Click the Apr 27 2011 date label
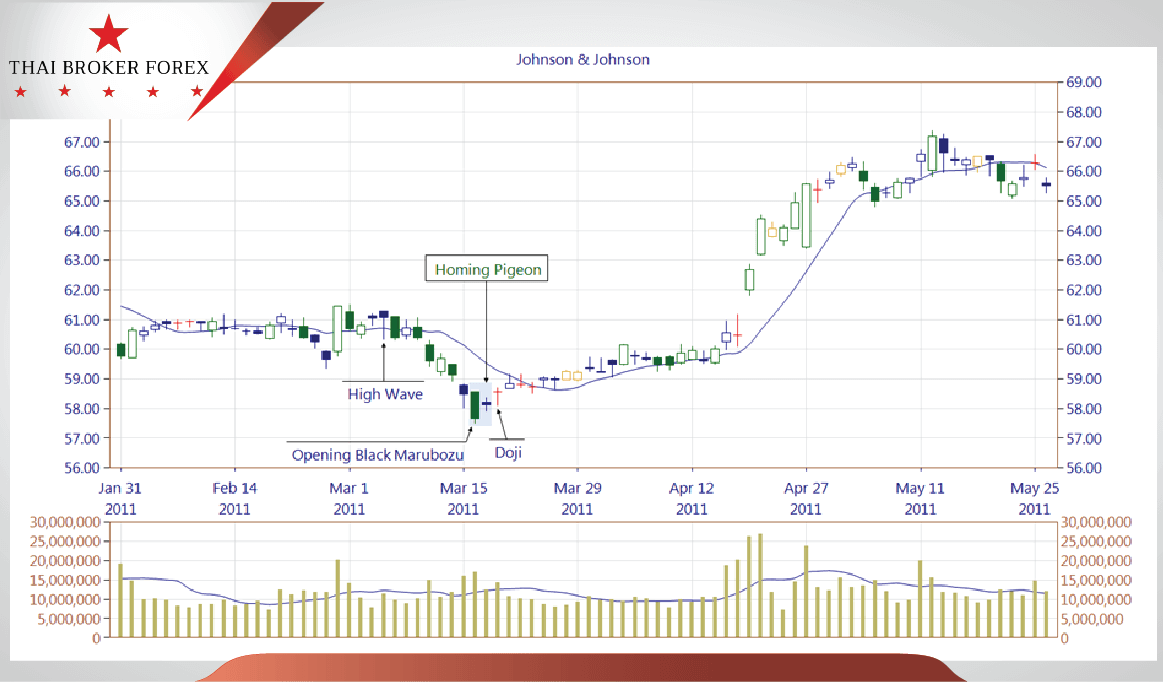This screenshot has height=682, width=1163. coord(806,498)
